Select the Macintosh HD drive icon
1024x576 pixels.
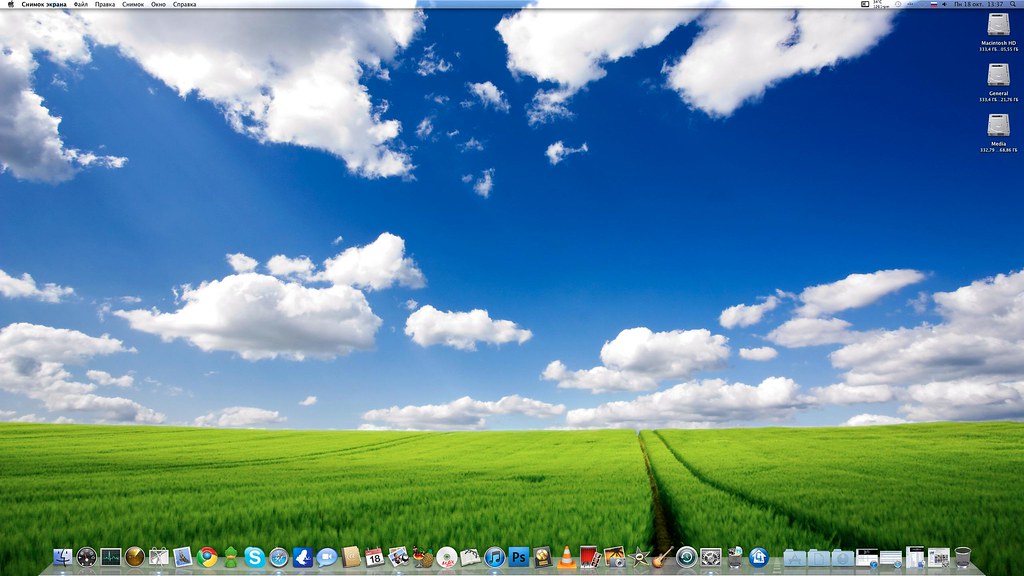point(998,26)
